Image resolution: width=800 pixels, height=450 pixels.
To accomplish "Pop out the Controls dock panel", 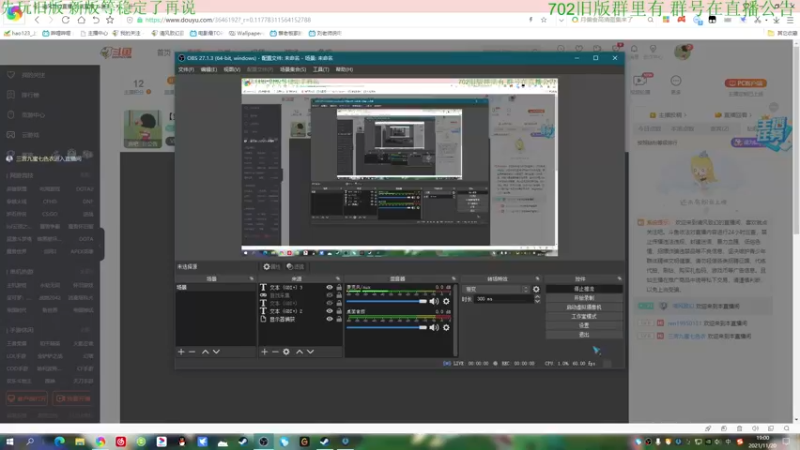I will pyautogui.click(x=619, y=279).
